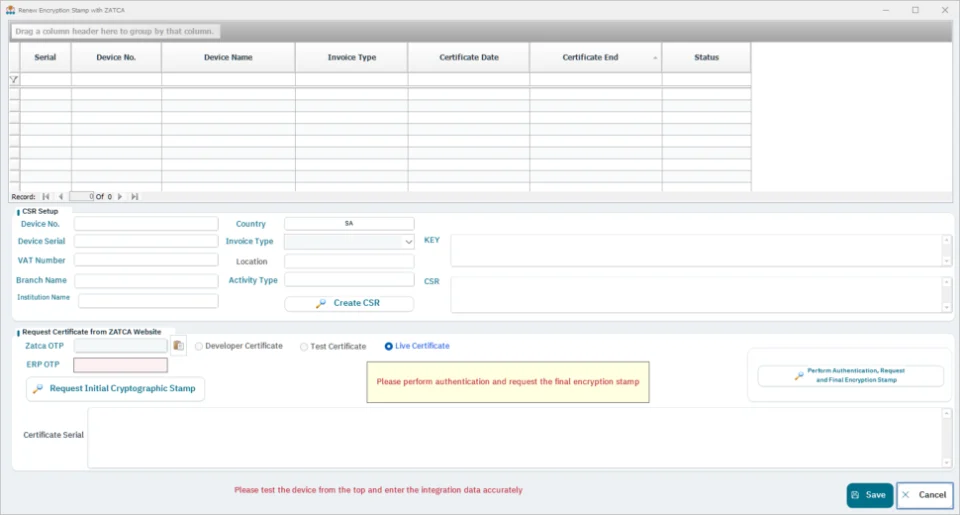This screenshot has height=515, width=960.
Task: Open the Invoice Type dropdown
Action: 408,242
